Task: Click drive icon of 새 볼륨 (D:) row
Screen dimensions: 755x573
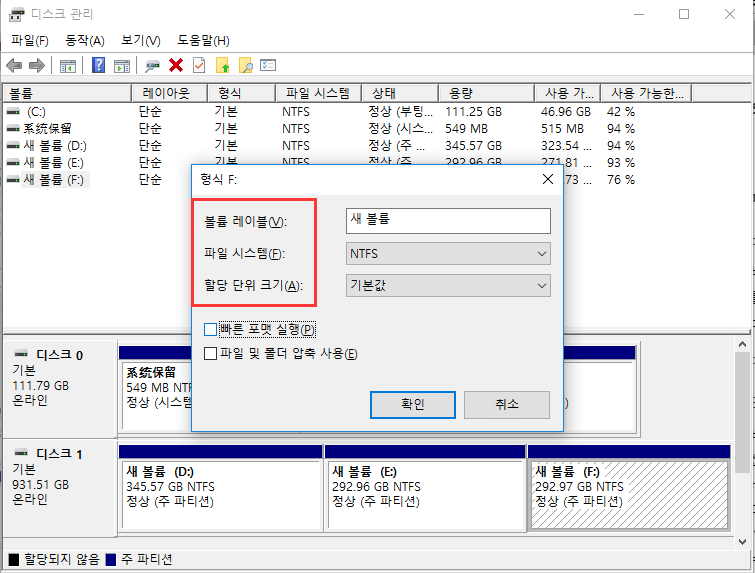Action: click(x=13, y=145)
